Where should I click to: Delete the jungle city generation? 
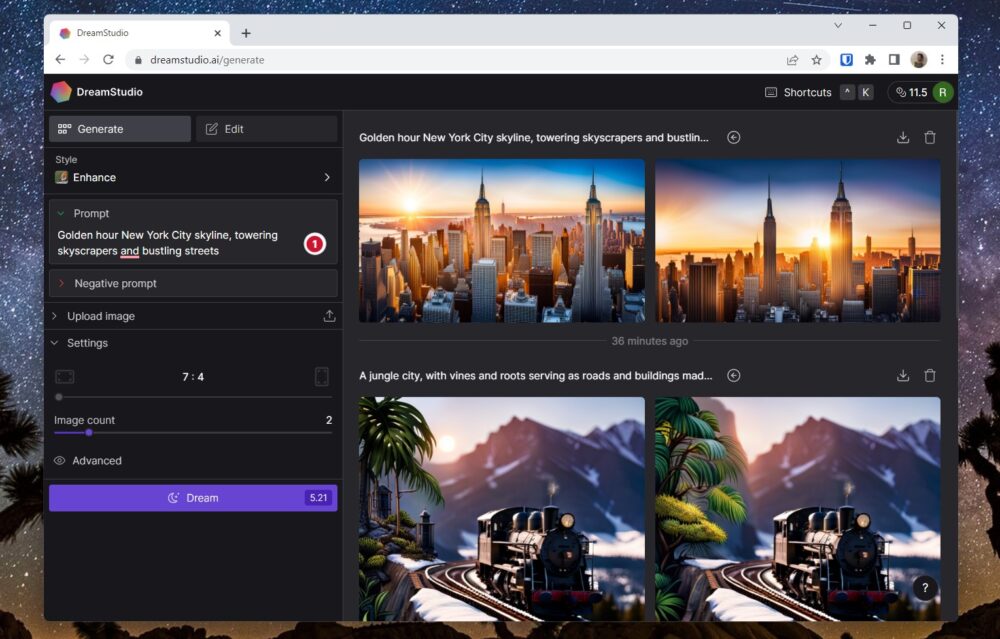[930, 375]
